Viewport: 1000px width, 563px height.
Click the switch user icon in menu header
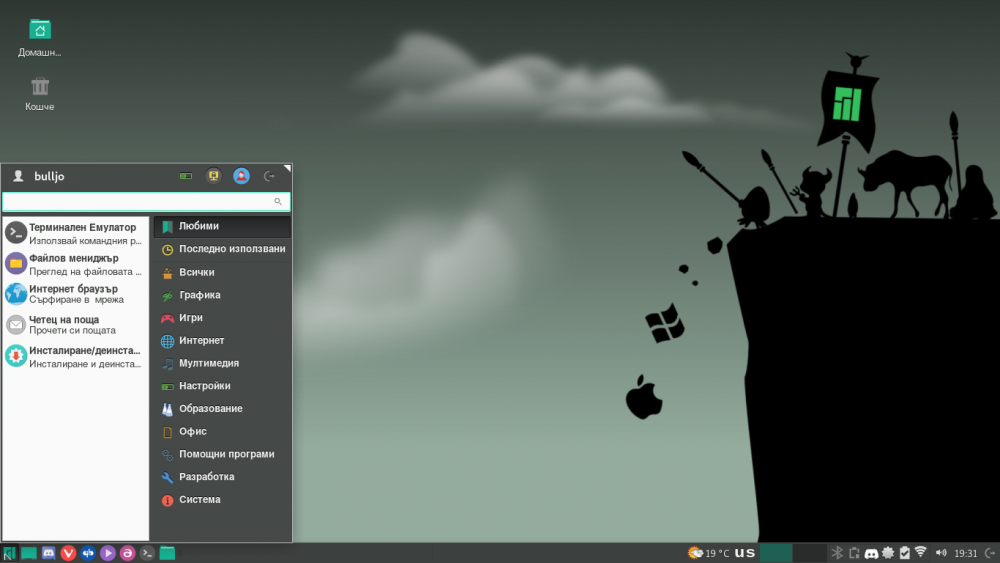point(241,176)
